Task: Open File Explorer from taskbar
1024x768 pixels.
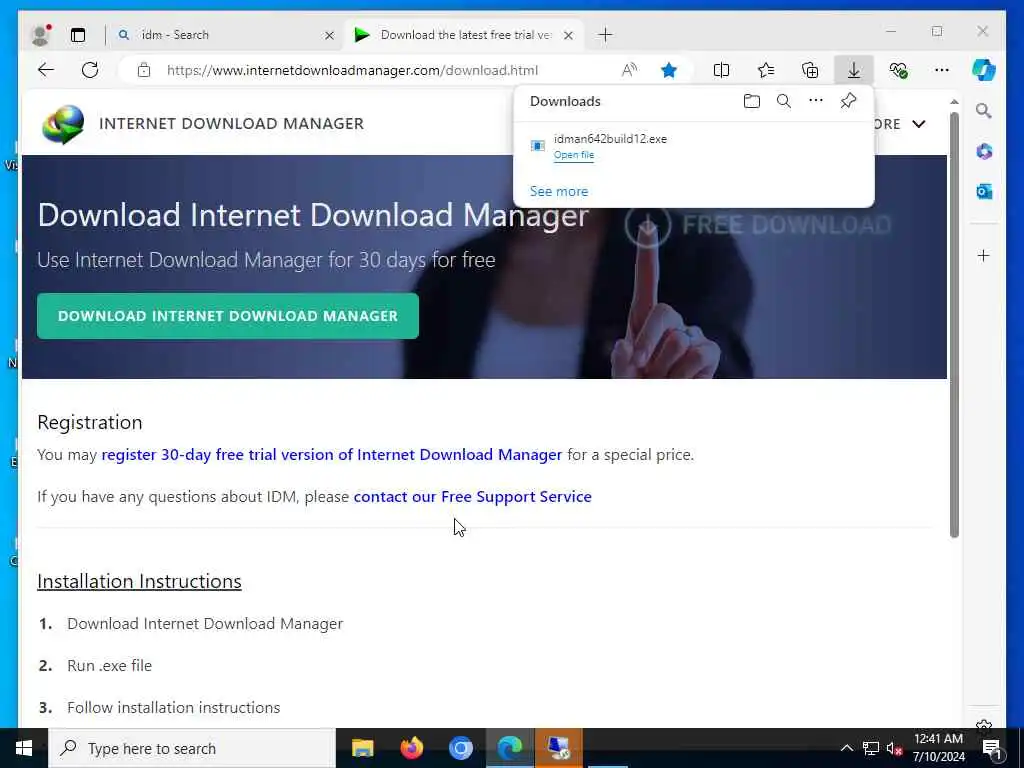Action: 362,748
